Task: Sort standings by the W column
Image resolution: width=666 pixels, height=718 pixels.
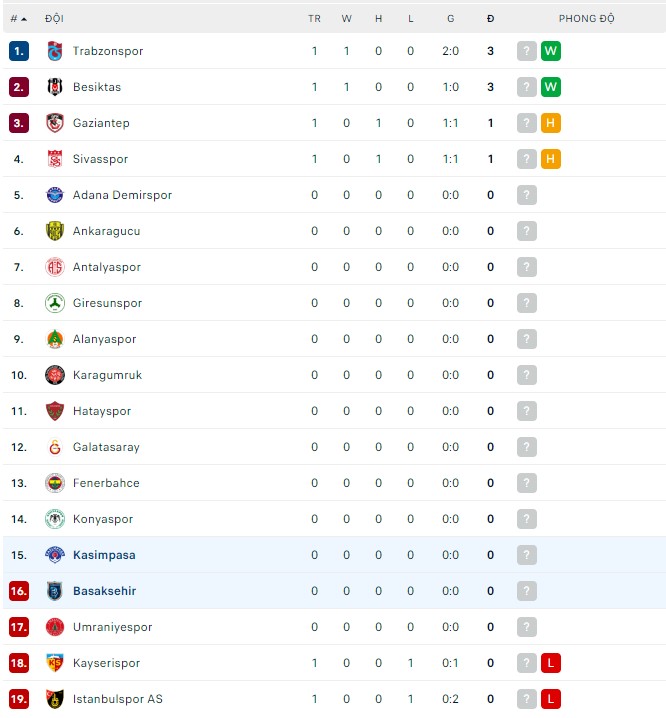Action: click(346, 19)
